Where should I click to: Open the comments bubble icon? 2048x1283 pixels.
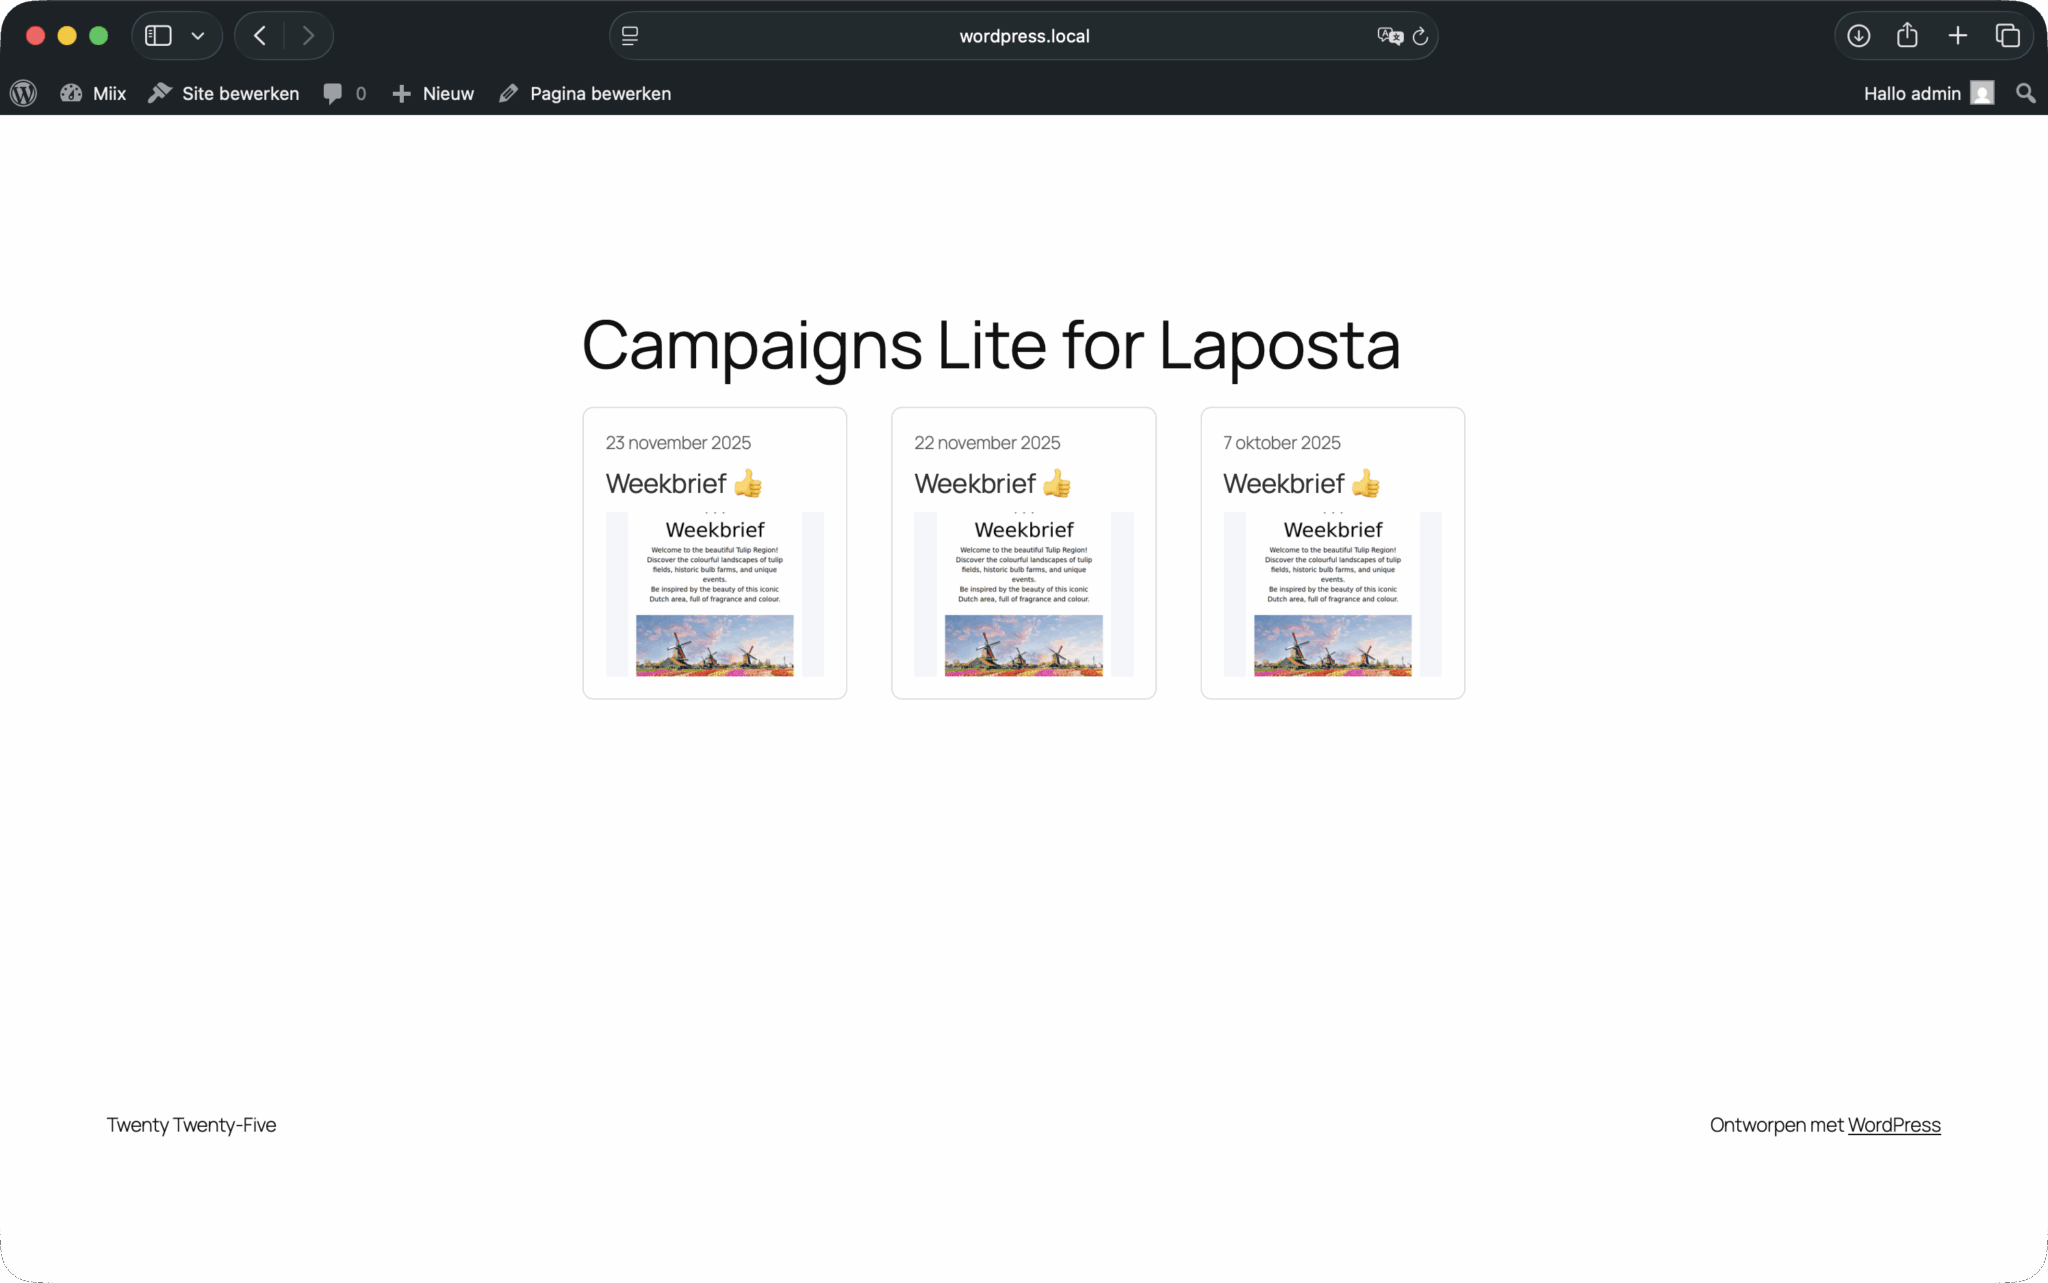(x=333, y=93)
